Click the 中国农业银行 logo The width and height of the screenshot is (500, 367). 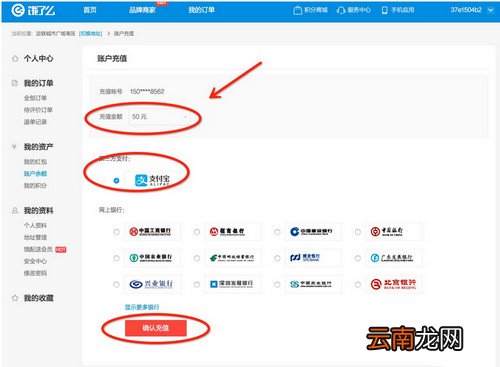click(x=151, y=258)
